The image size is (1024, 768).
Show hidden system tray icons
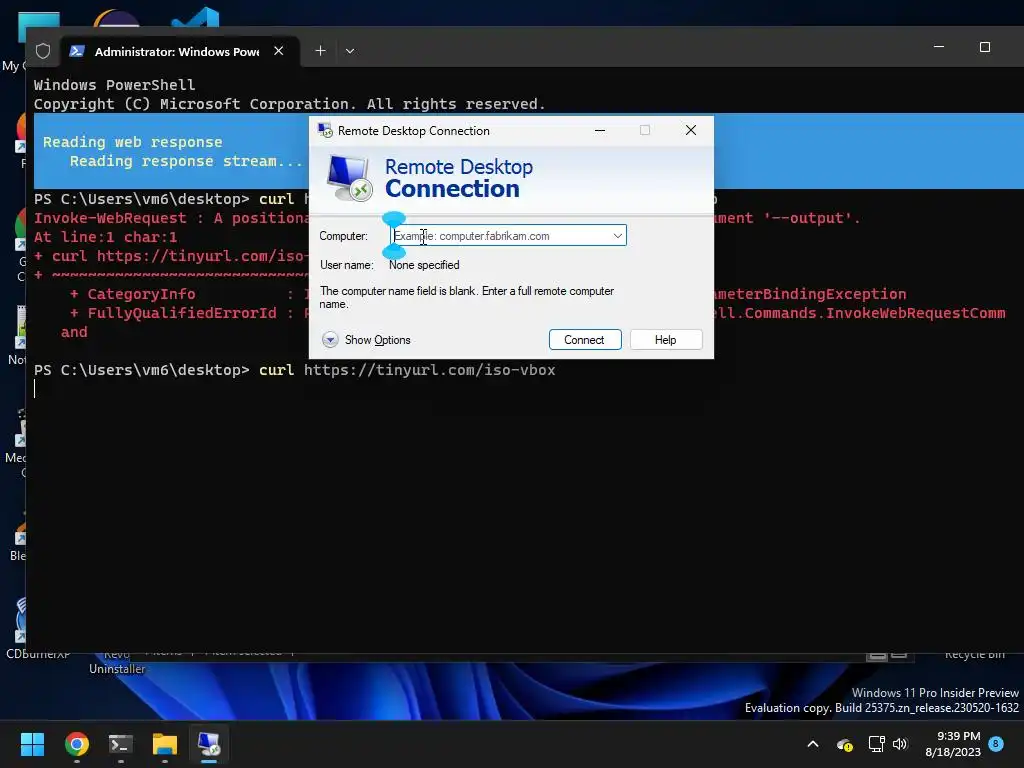pos(813,744)
